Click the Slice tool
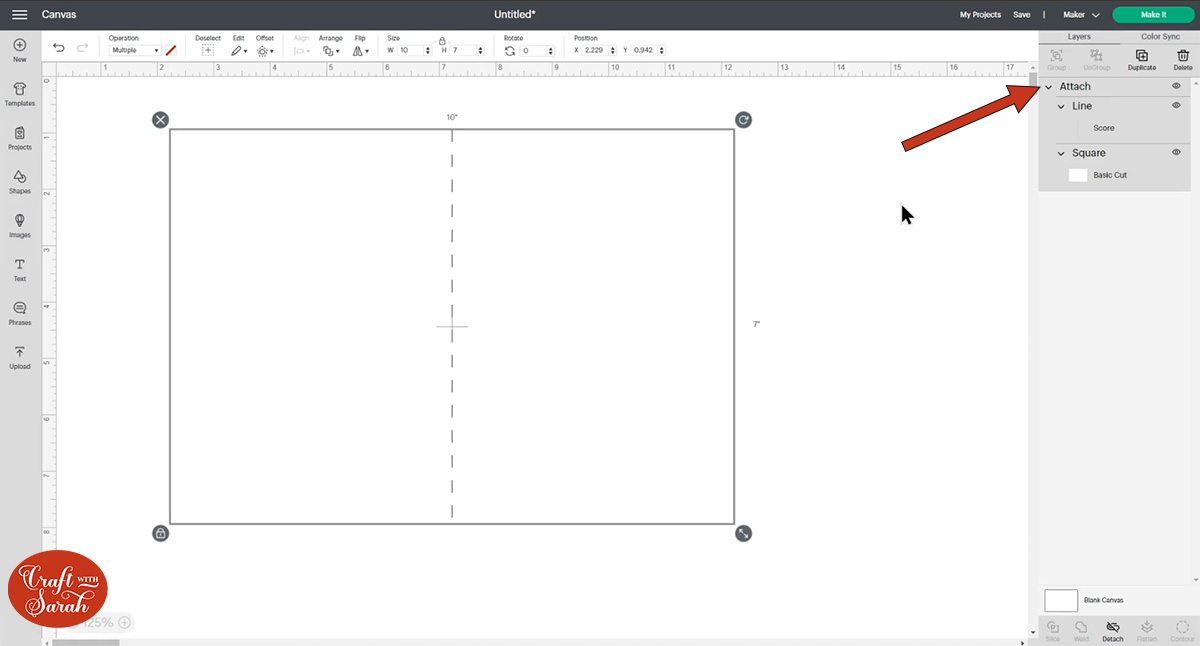Image resolution: width=1200 pixels, height=646 pixels. click(1052, 630)
